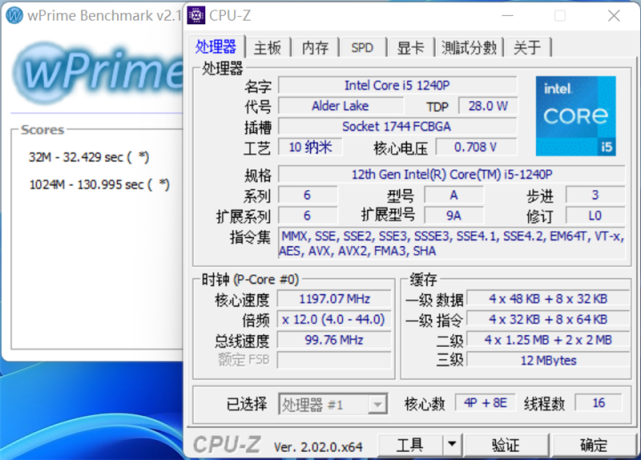The image size is (641, 460).
Task: Switch to the 处理器 tab
Action: click(x=216, y=47)
